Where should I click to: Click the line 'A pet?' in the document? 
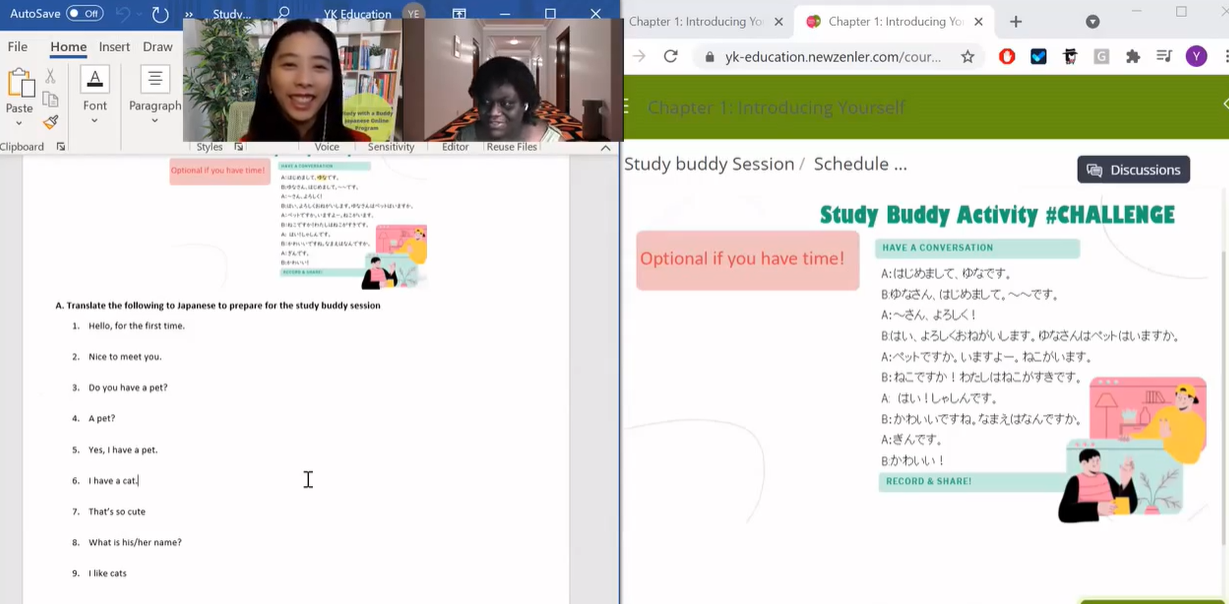click(x=102, y=419)
